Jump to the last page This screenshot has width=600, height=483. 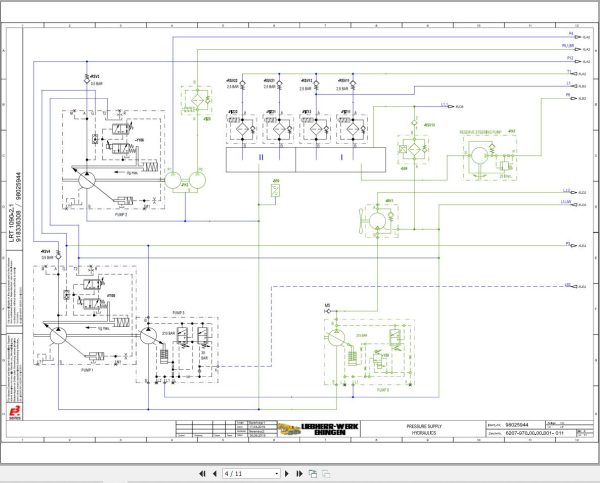(300, 474)
